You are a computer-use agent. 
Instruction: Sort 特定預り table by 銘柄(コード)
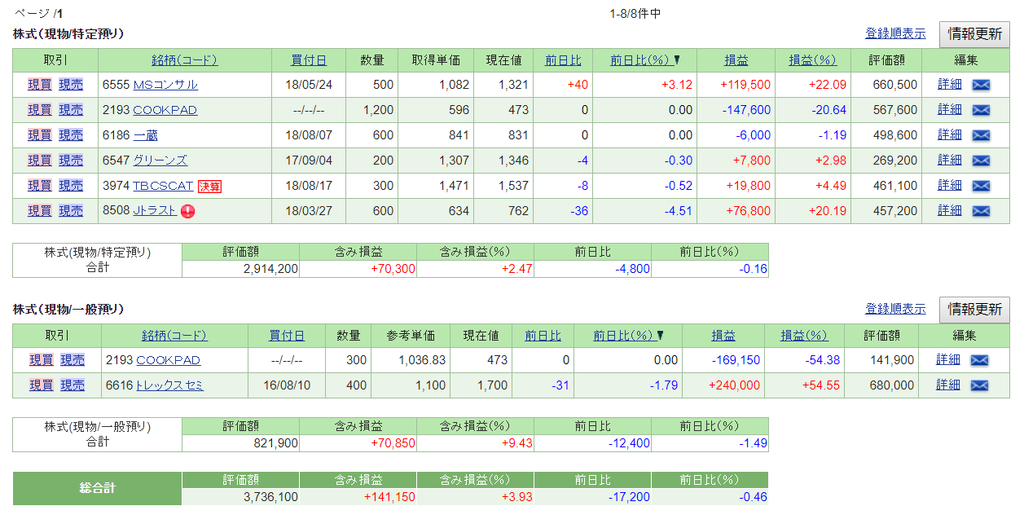pos(185,60)
